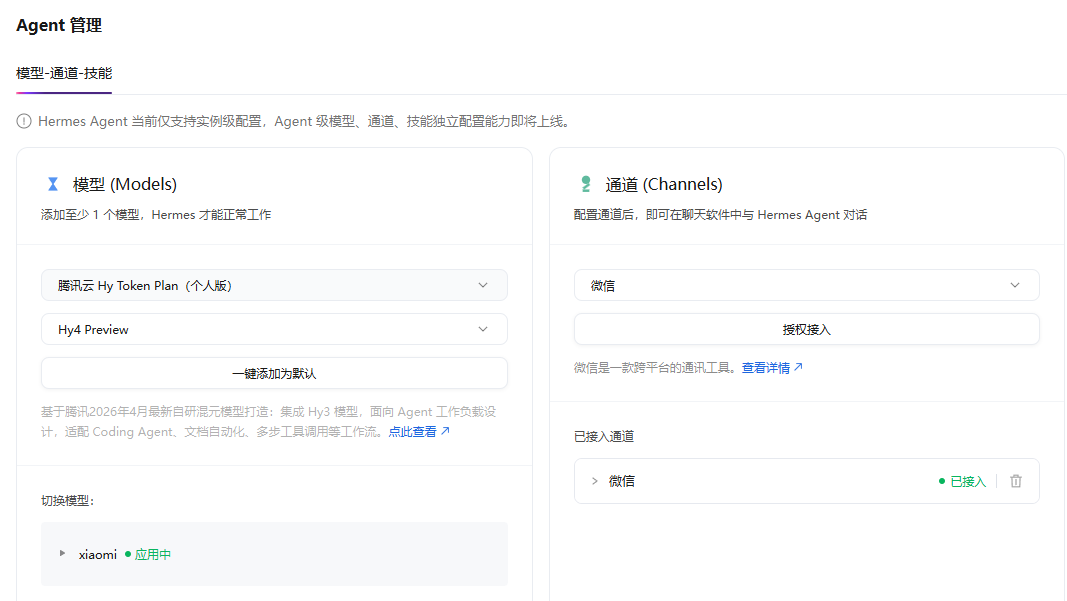Click the 配置通道后 description text
The height and width of the screenshot is (601, 1067).
(720, 214)
